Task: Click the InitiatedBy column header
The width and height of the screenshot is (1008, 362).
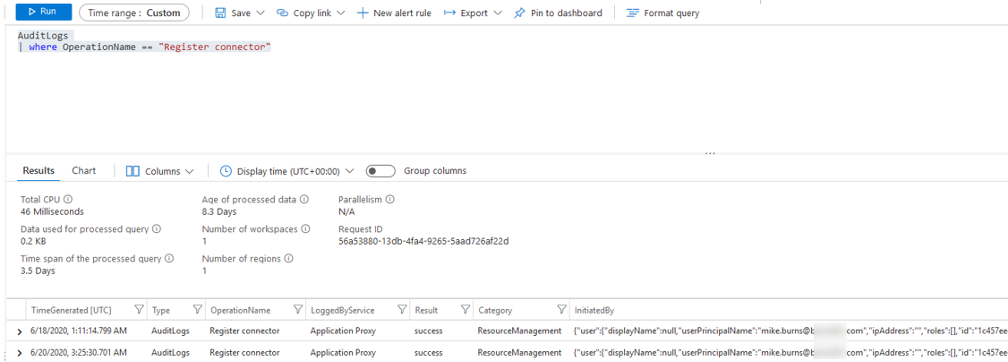Action: click(595, 311)
